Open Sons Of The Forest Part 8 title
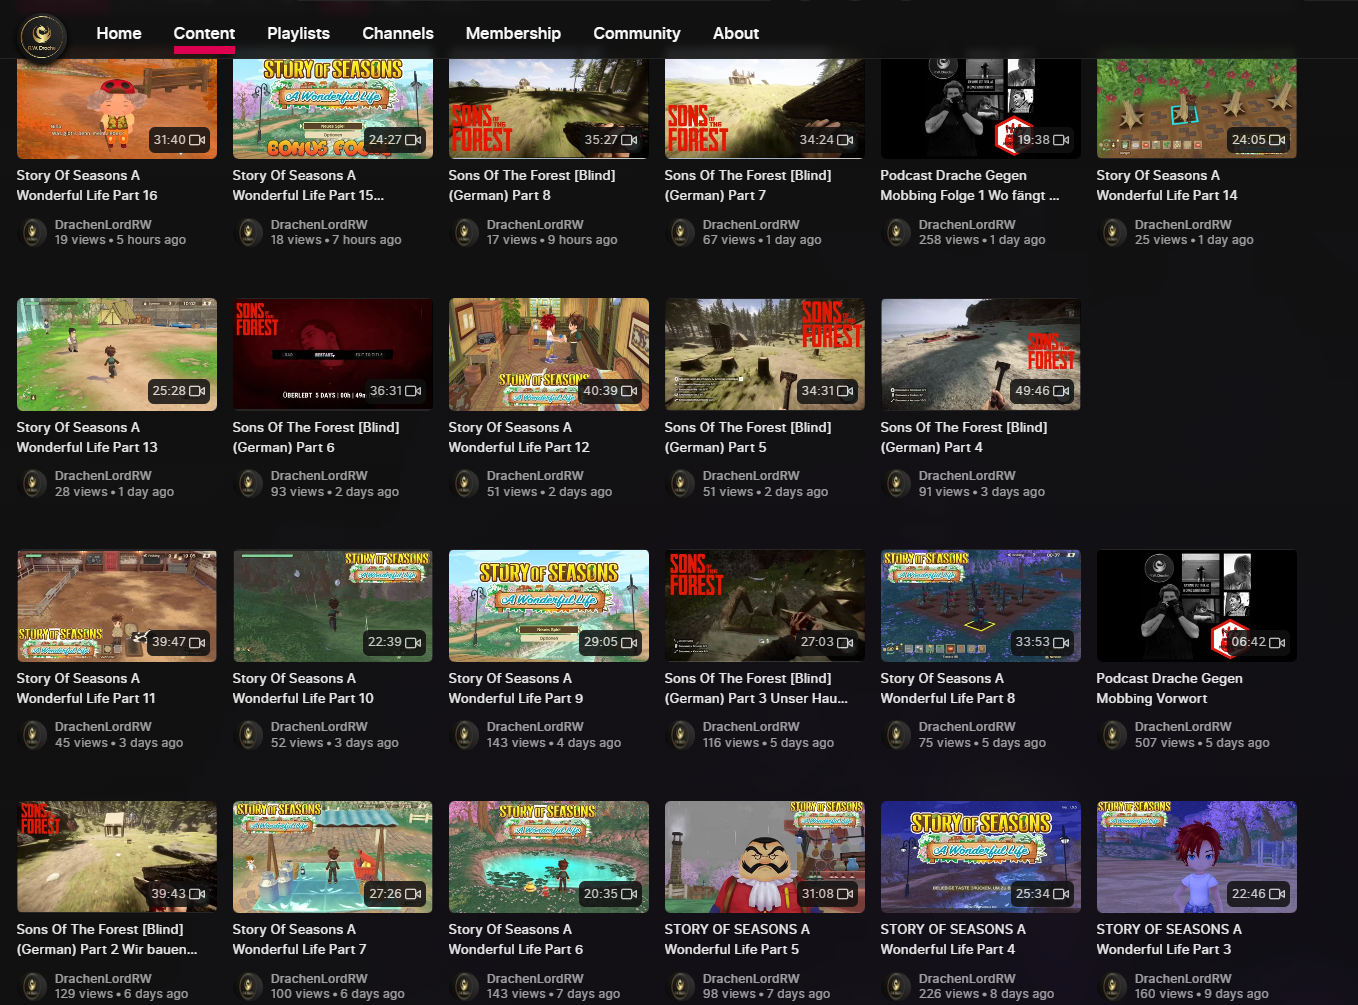The image size is (1358, 1005). tap(532, 185)
